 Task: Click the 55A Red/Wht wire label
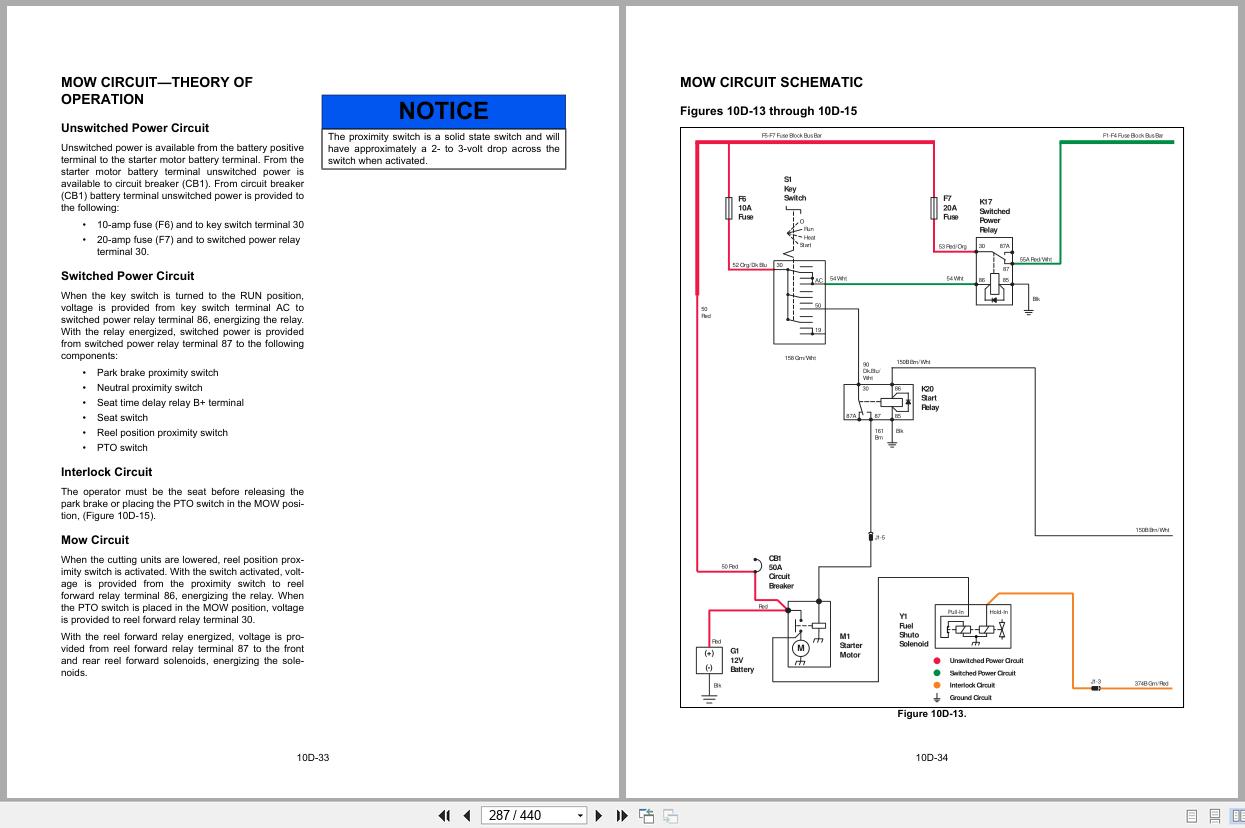tap(1036, 259)
